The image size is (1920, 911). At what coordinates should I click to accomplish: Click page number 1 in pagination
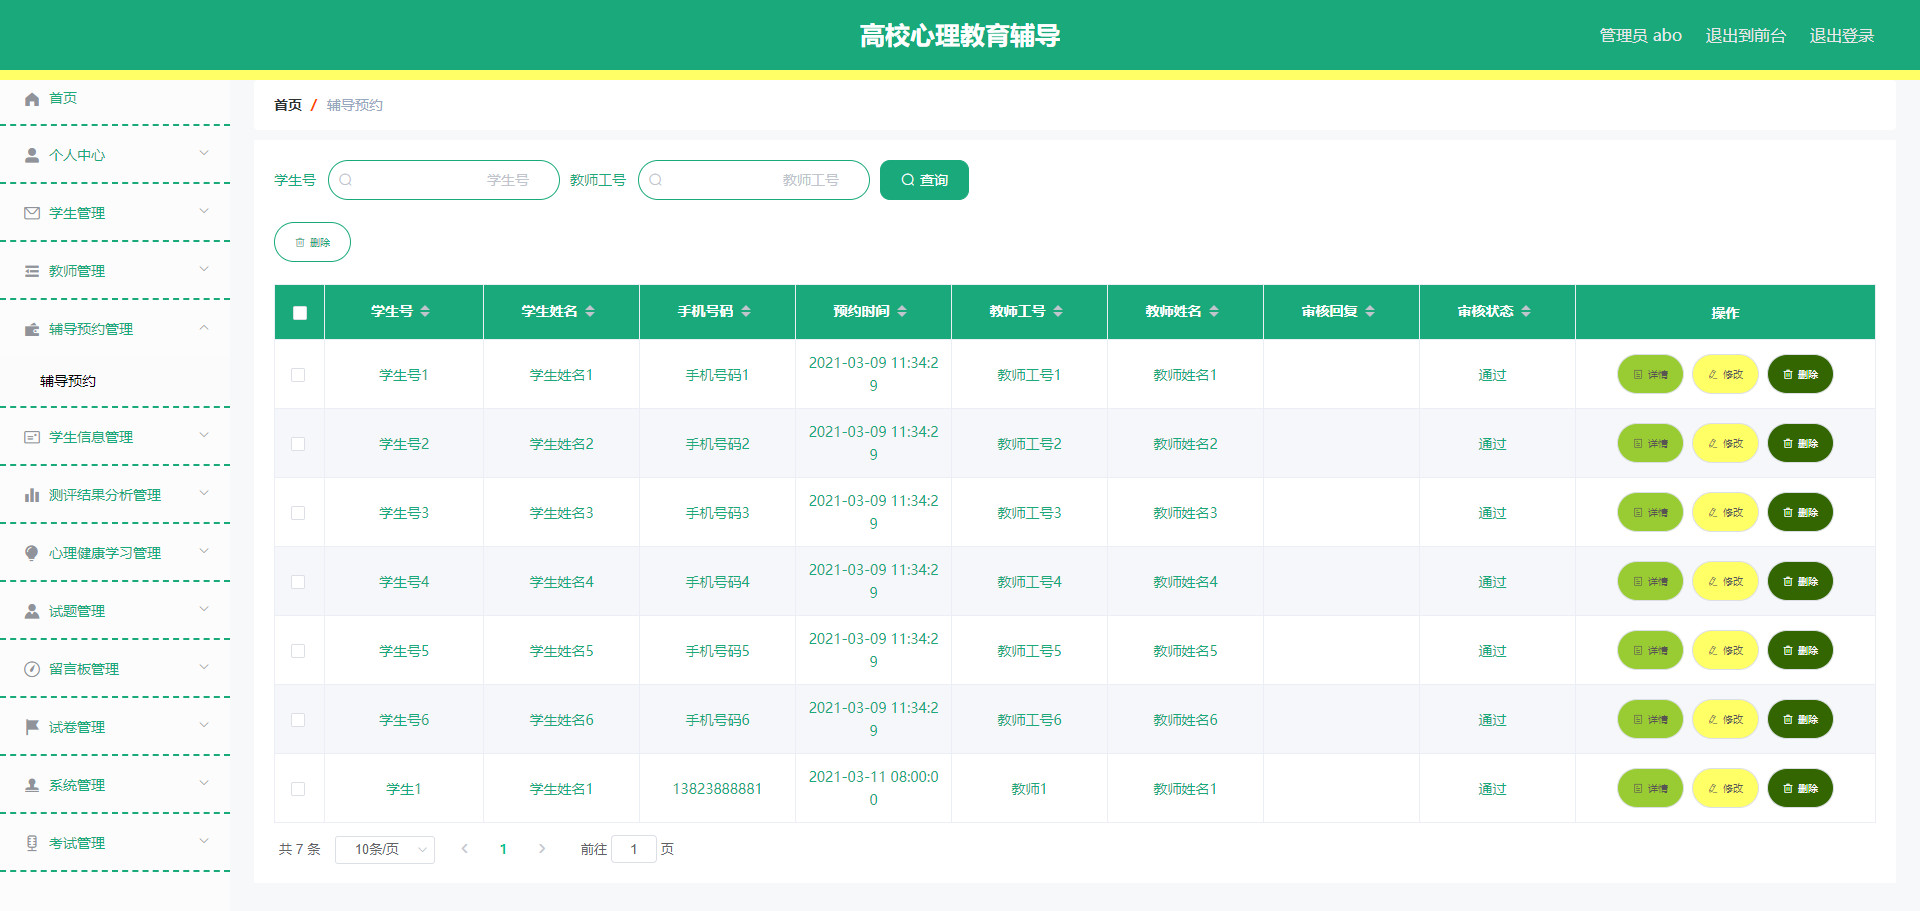tap(503, 849)
